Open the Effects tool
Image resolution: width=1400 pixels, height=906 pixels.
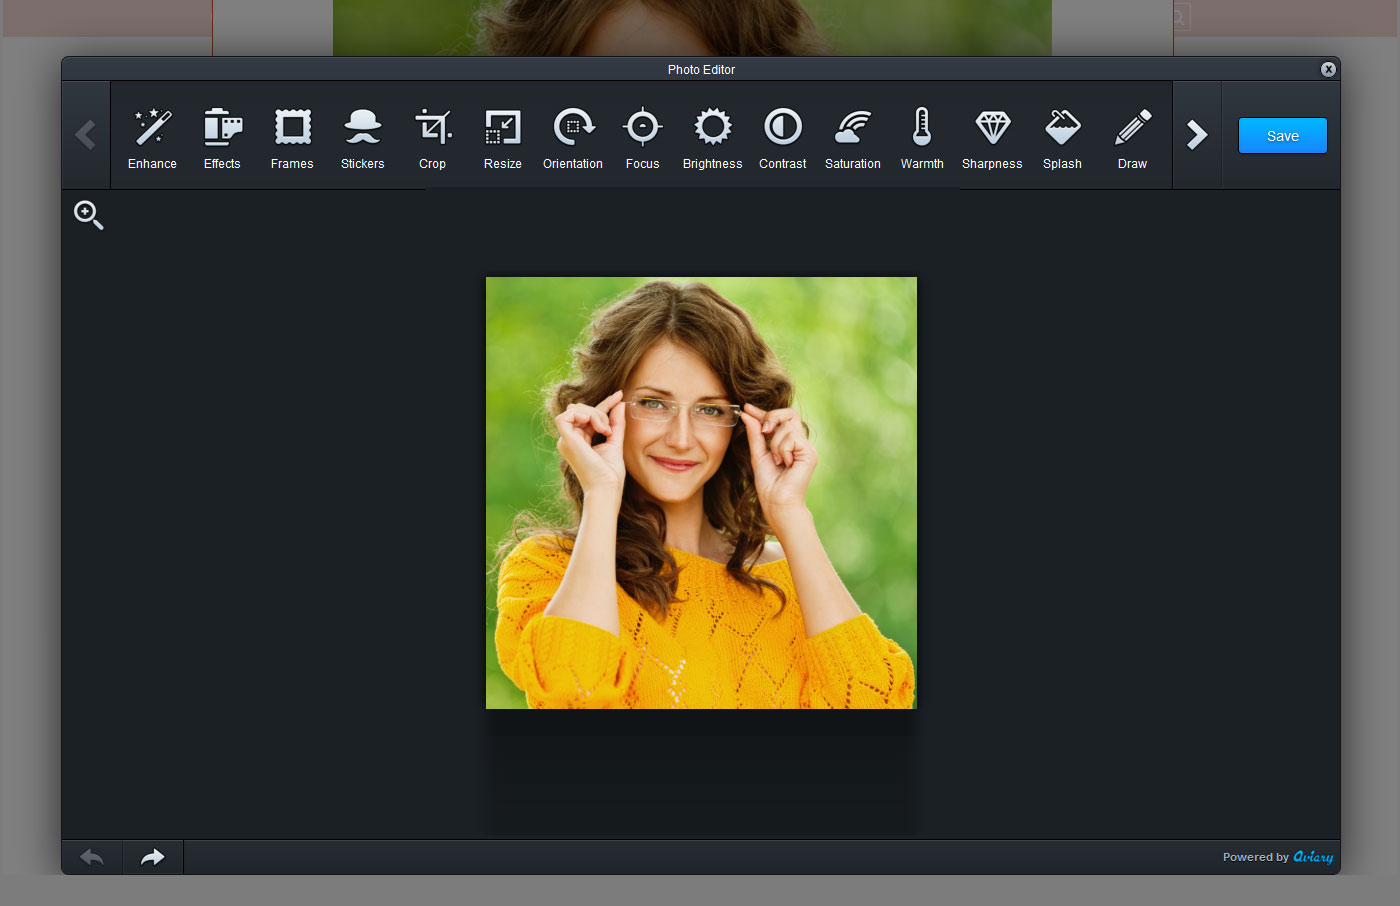click(222, 137)
